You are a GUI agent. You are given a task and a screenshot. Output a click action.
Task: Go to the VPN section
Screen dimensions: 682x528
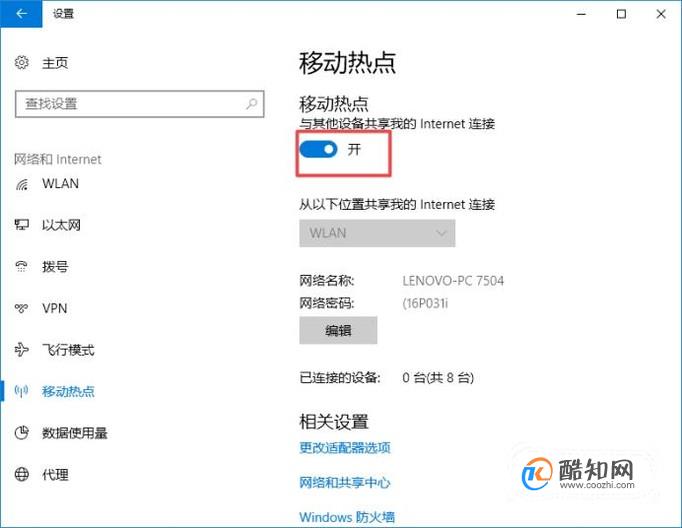(x=55, y=308)
